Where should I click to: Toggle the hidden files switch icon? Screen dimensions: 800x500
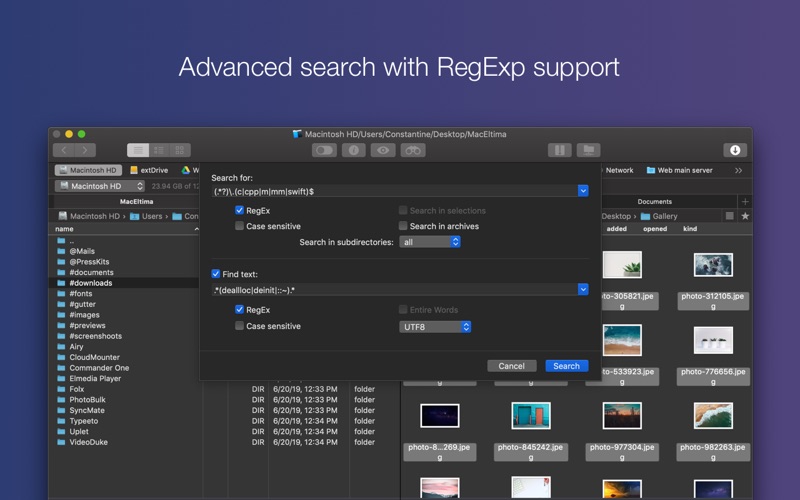tap(323, 150)
